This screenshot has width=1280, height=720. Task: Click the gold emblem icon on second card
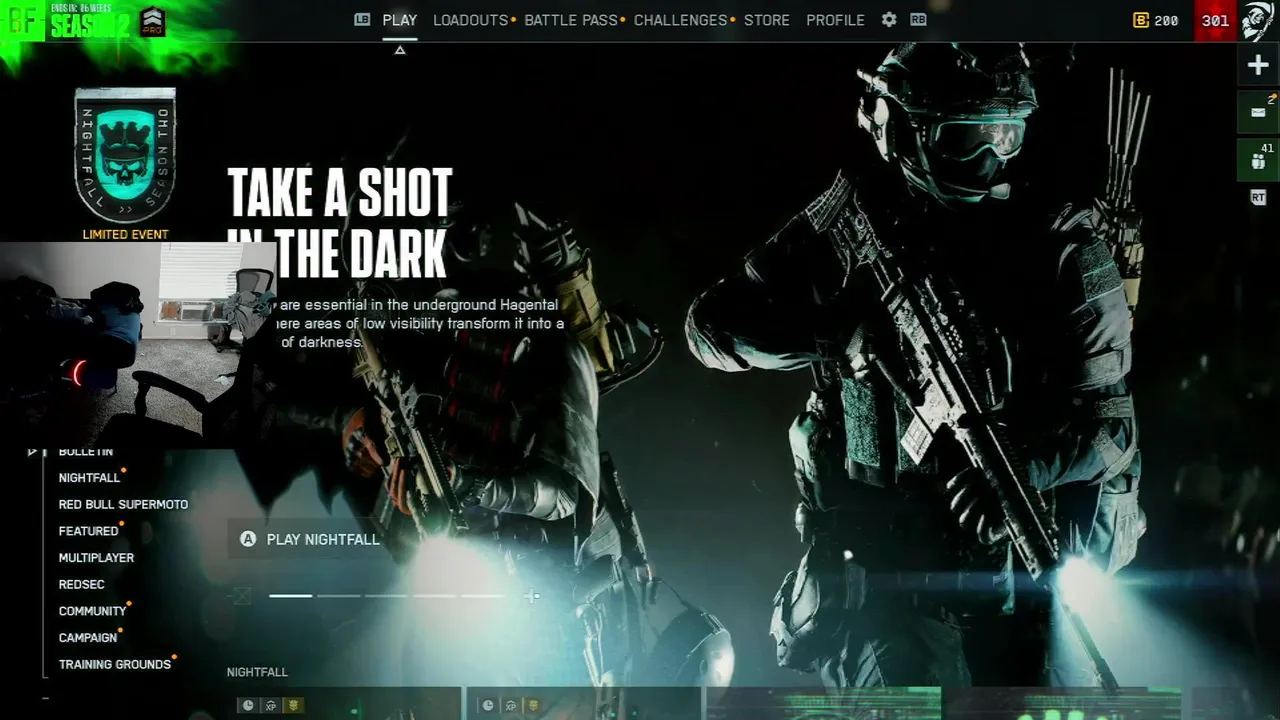[532, 705]
